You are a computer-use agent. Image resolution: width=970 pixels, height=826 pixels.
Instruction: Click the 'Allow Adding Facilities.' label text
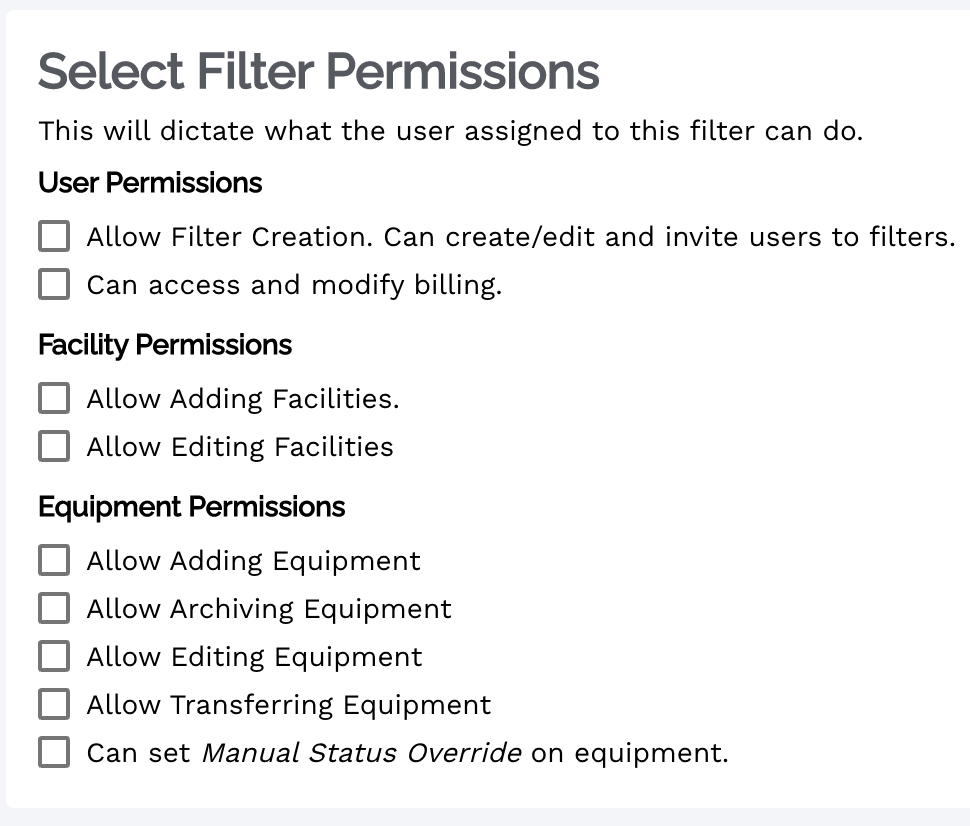pyautogui.click(x=243, y=398)
